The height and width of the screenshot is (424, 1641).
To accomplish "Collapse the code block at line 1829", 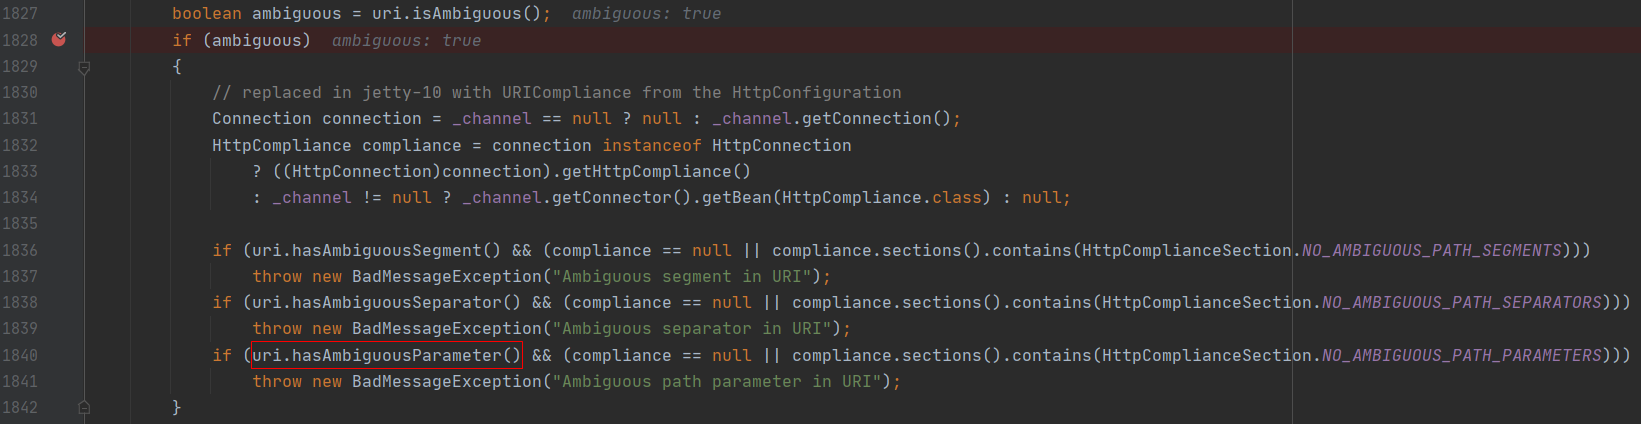I will [x=84, y=67].
